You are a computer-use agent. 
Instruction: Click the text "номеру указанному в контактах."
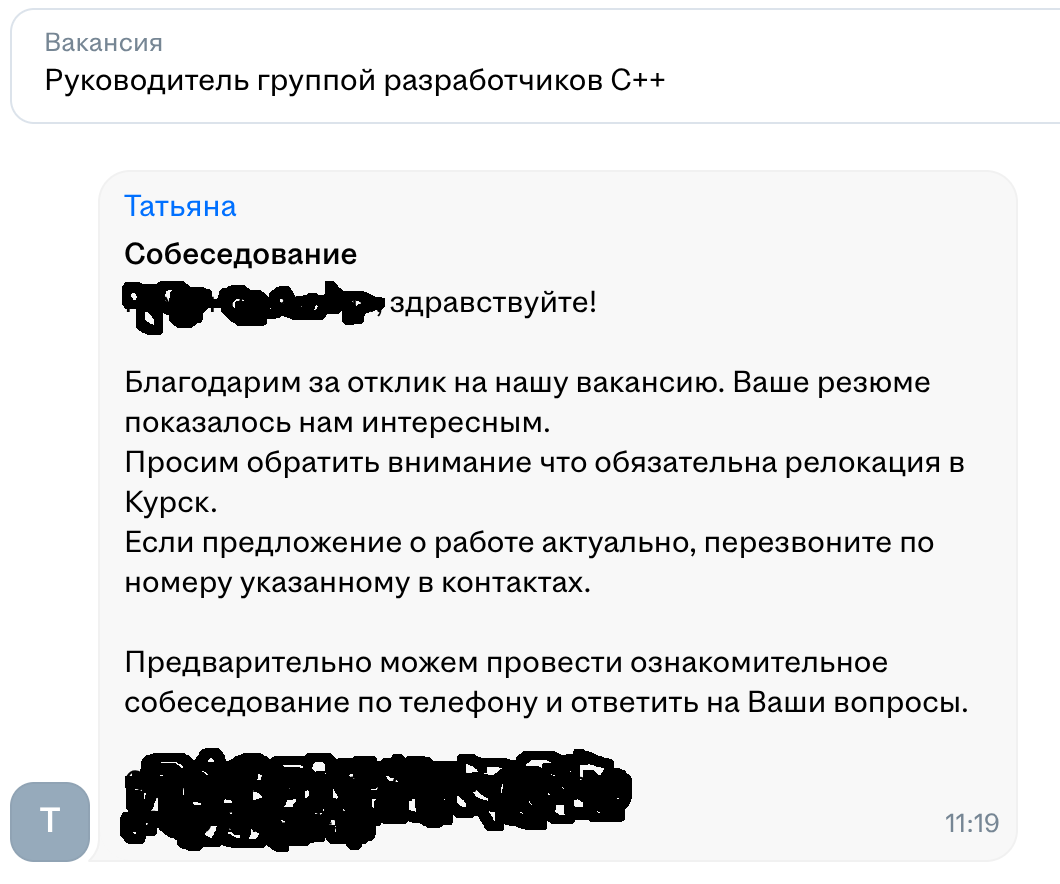(x=357, y=583)
